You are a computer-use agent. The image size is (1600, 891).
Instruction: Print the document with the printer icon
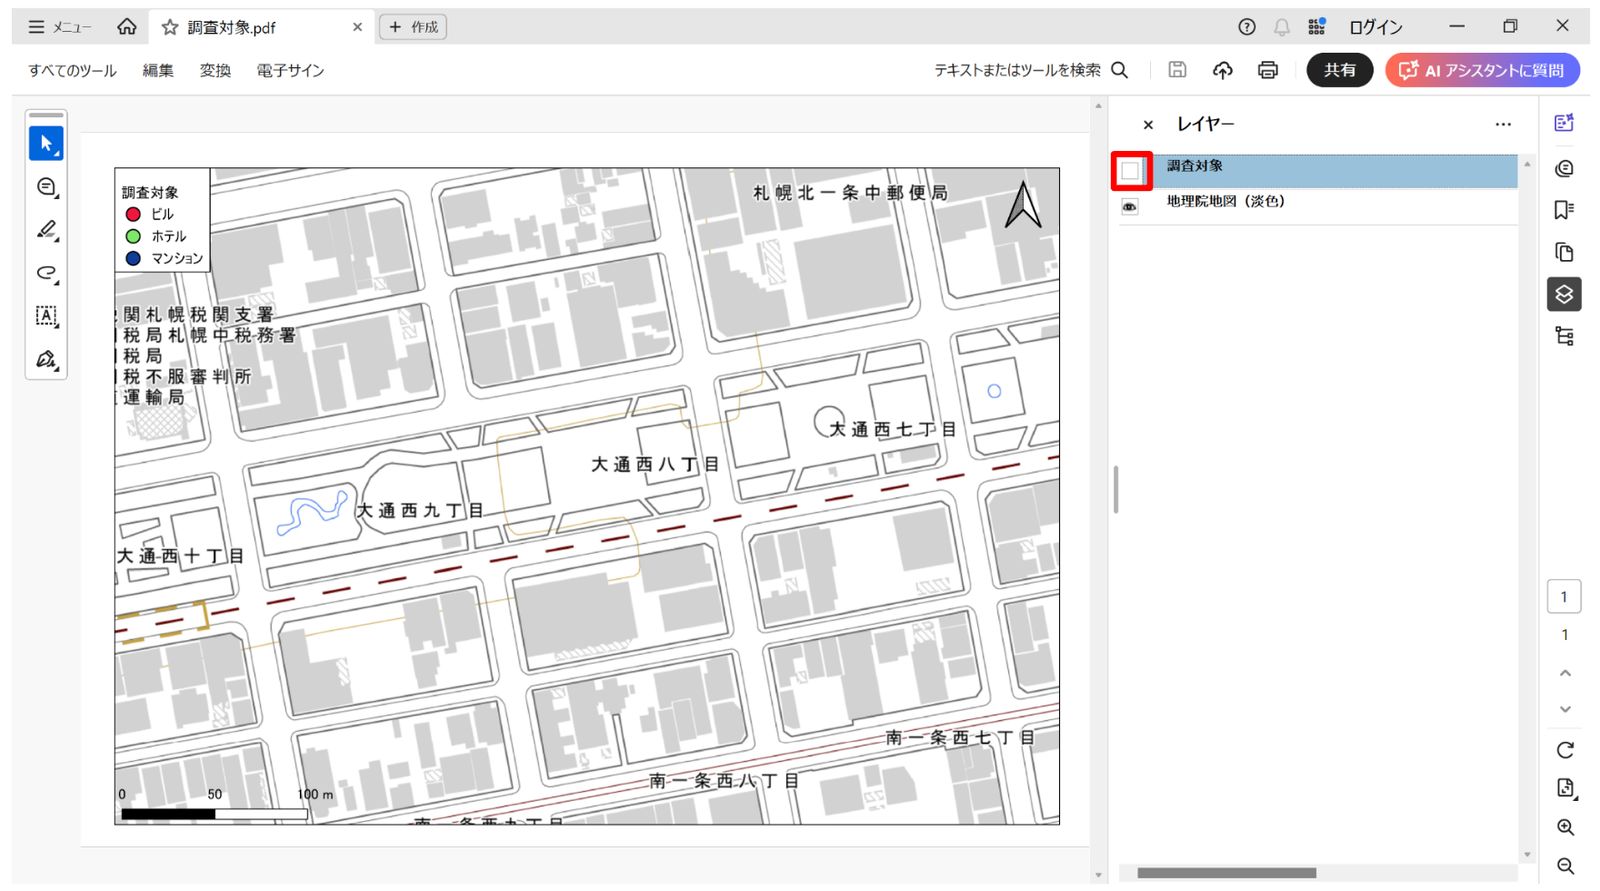(1268, 70)
